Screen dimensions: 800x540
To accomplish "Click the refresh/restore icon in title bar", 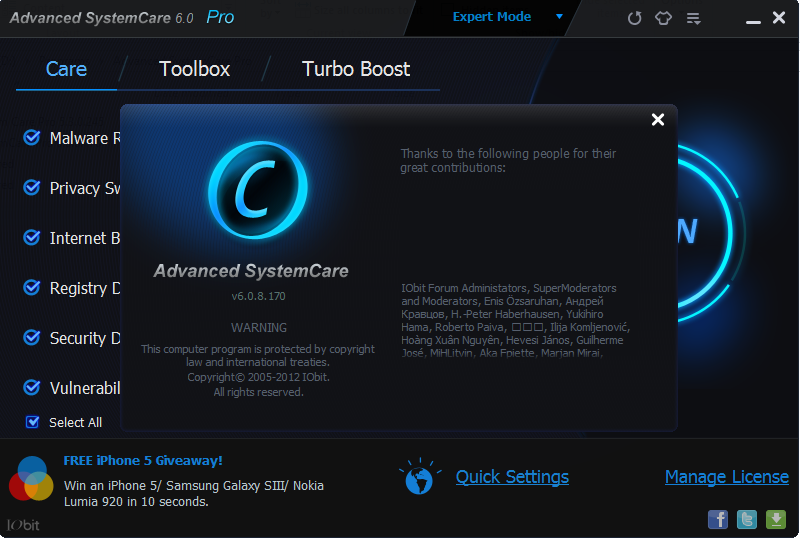I will click(634, 18).
